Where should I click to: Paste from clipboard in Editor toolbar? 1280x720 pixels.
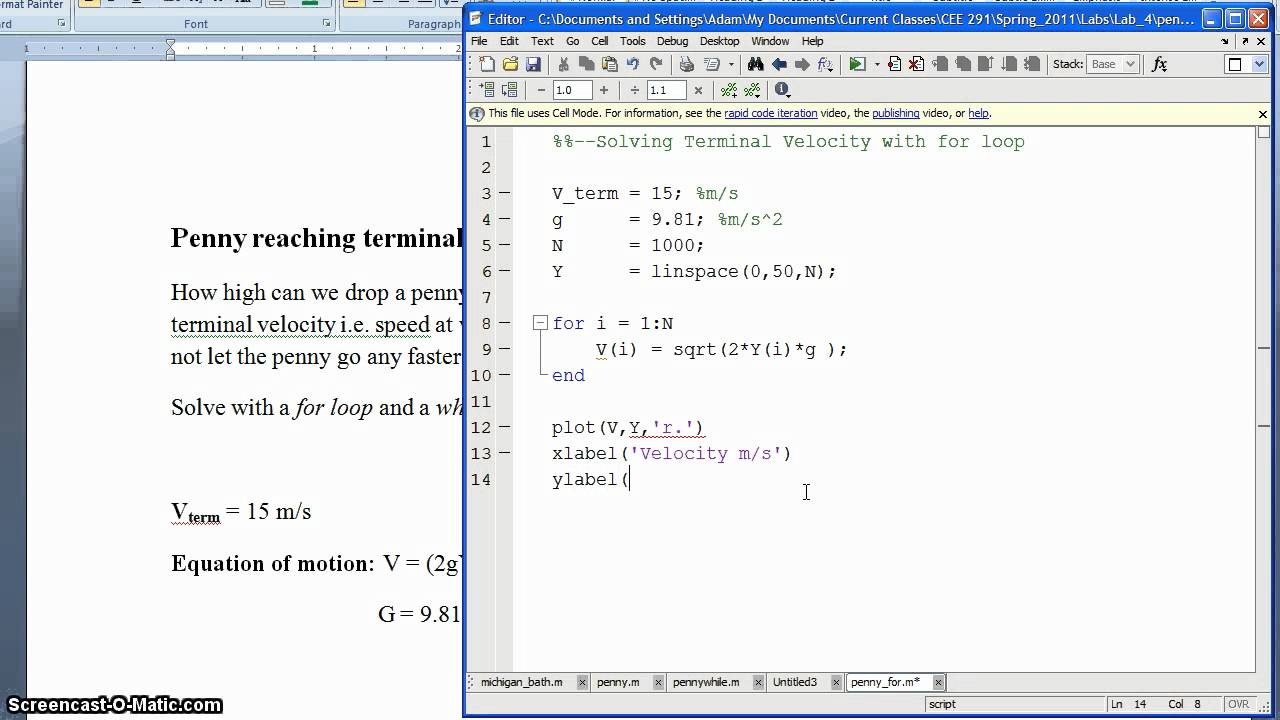coord(610,64)
